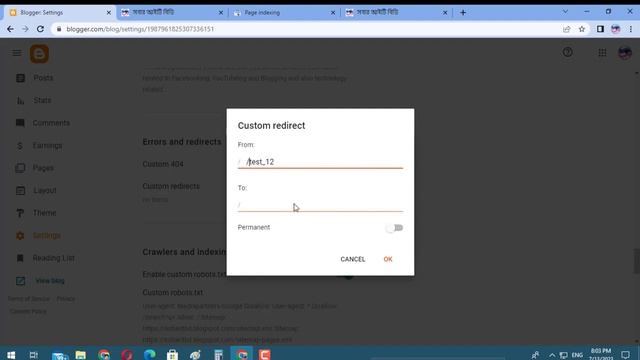Open the Help question-mark icon
The image size is (640, 360).
click(x=567, y=52)
